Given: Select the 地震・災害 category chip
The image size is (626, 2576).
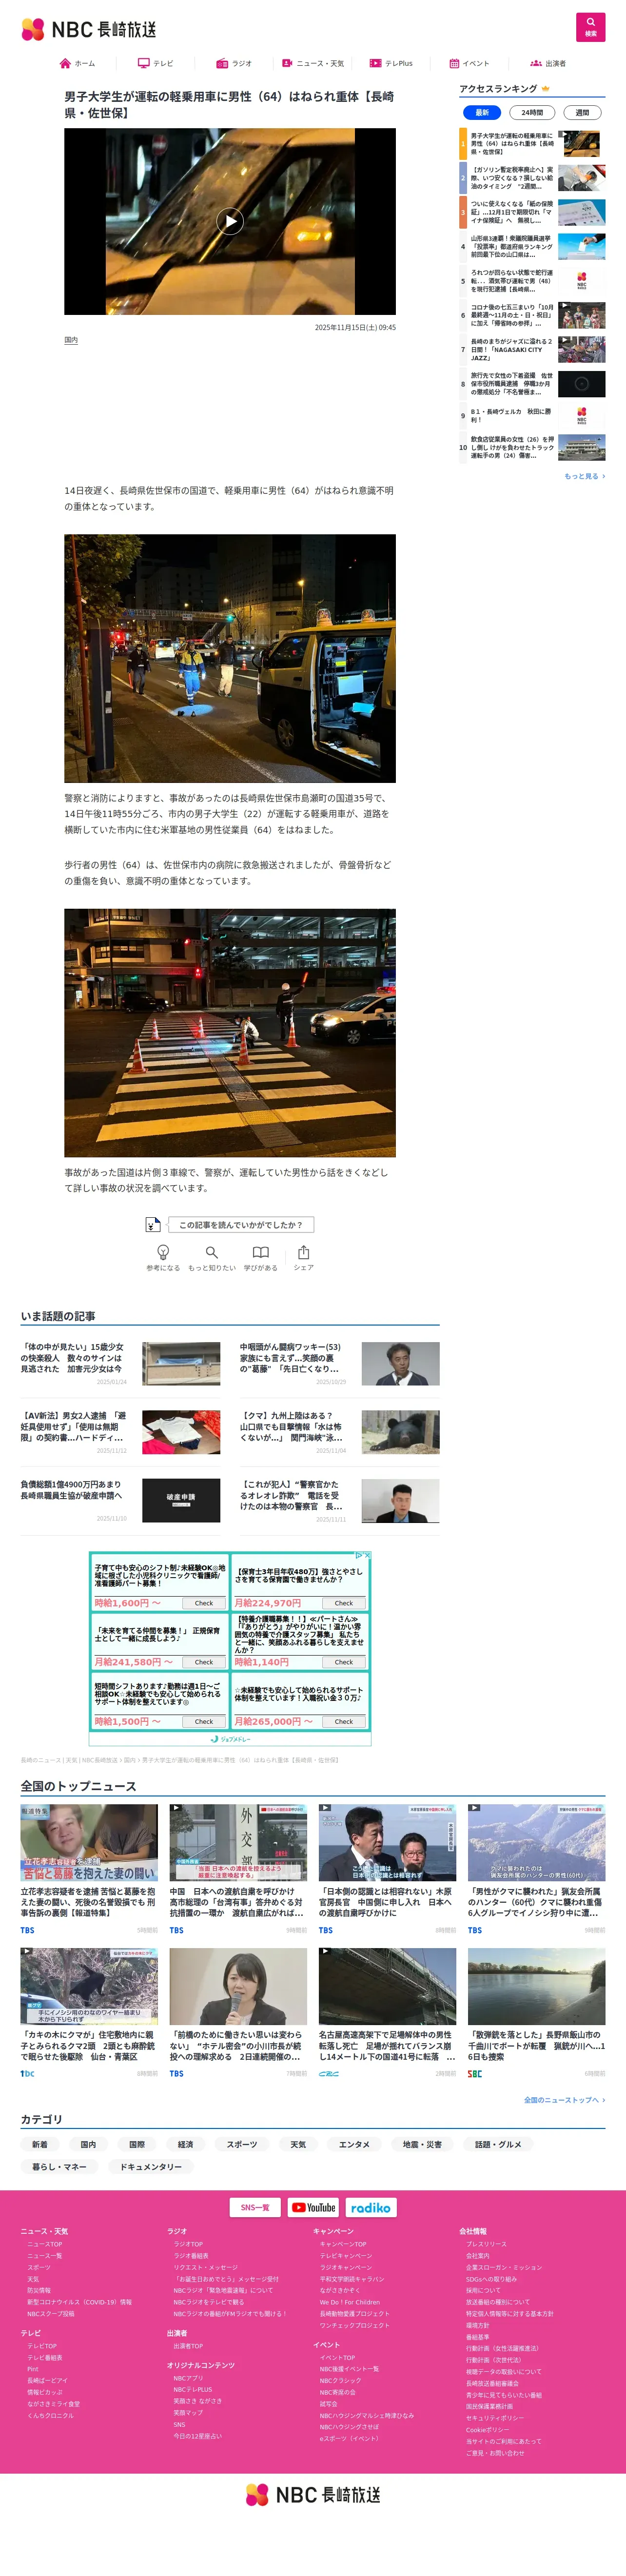Looking at the screenshot, I should 422,2144.
